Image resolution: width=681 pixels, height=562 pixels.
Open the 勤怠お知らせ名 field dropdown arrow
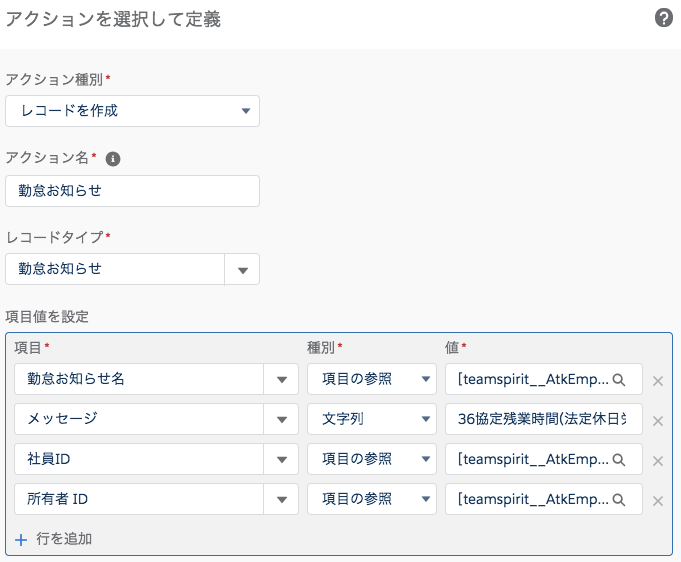point(281,379)
